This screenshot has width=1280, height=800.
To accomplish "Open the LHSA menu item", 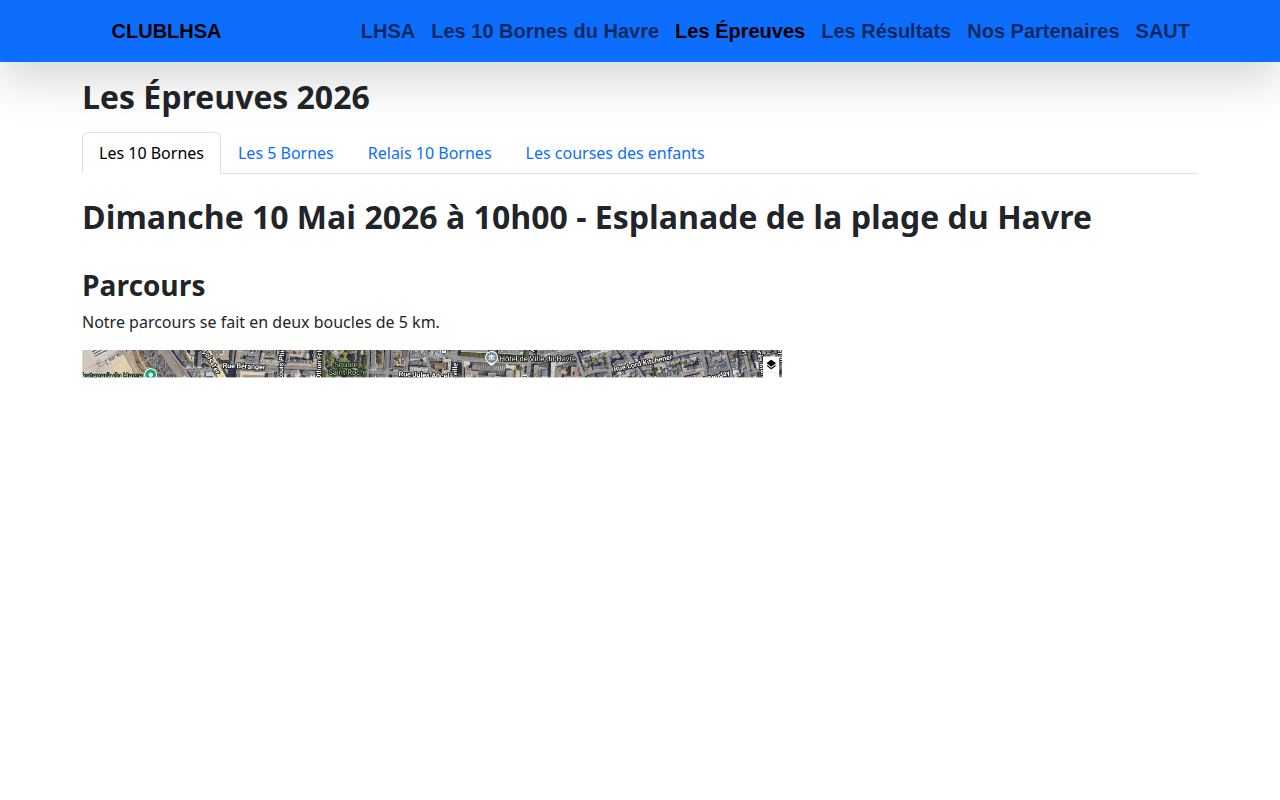I will click(388, 31).
